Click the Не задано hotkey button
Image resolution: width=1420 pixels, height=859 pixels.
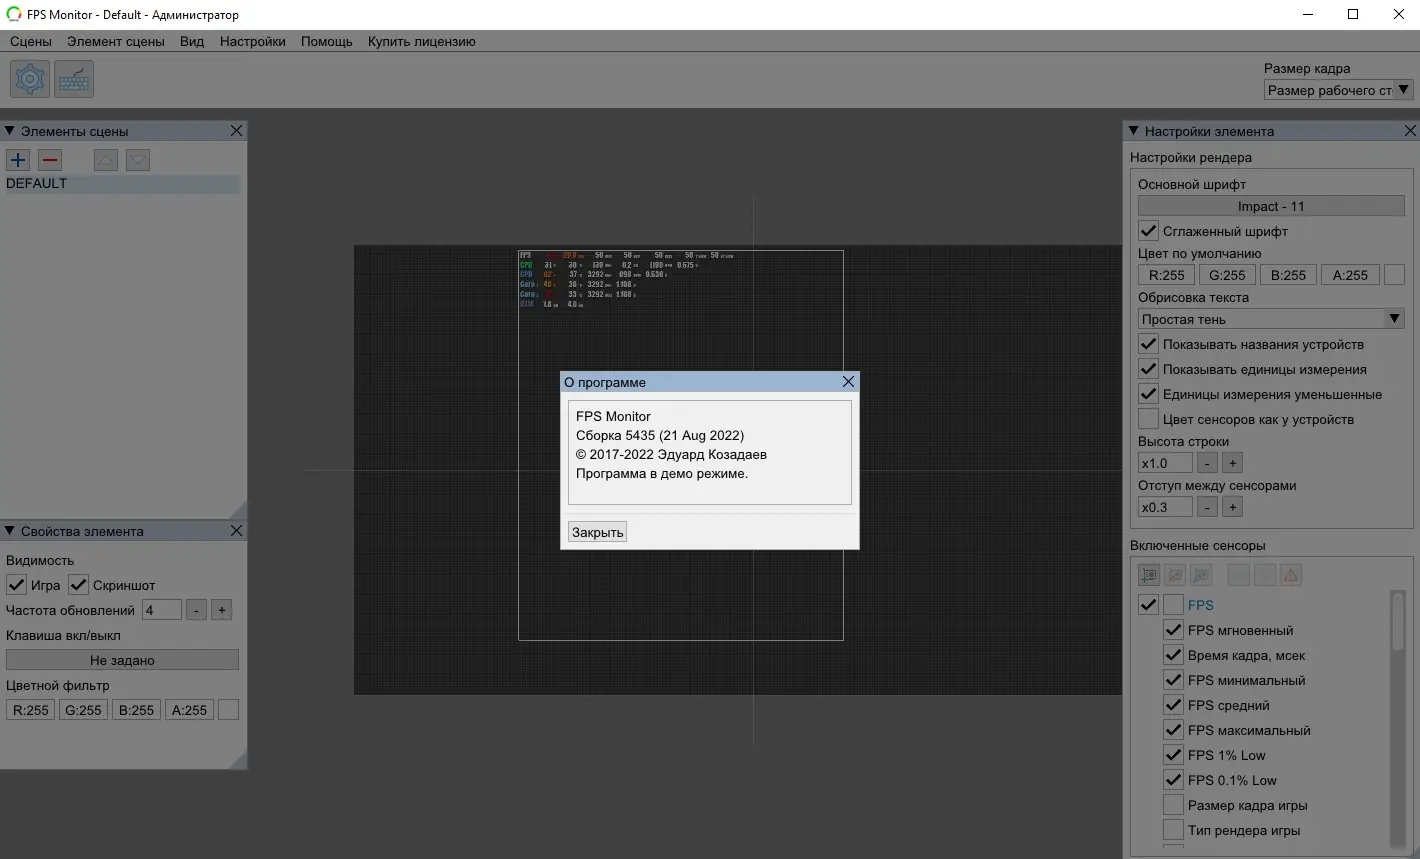(x=122, y=660)
